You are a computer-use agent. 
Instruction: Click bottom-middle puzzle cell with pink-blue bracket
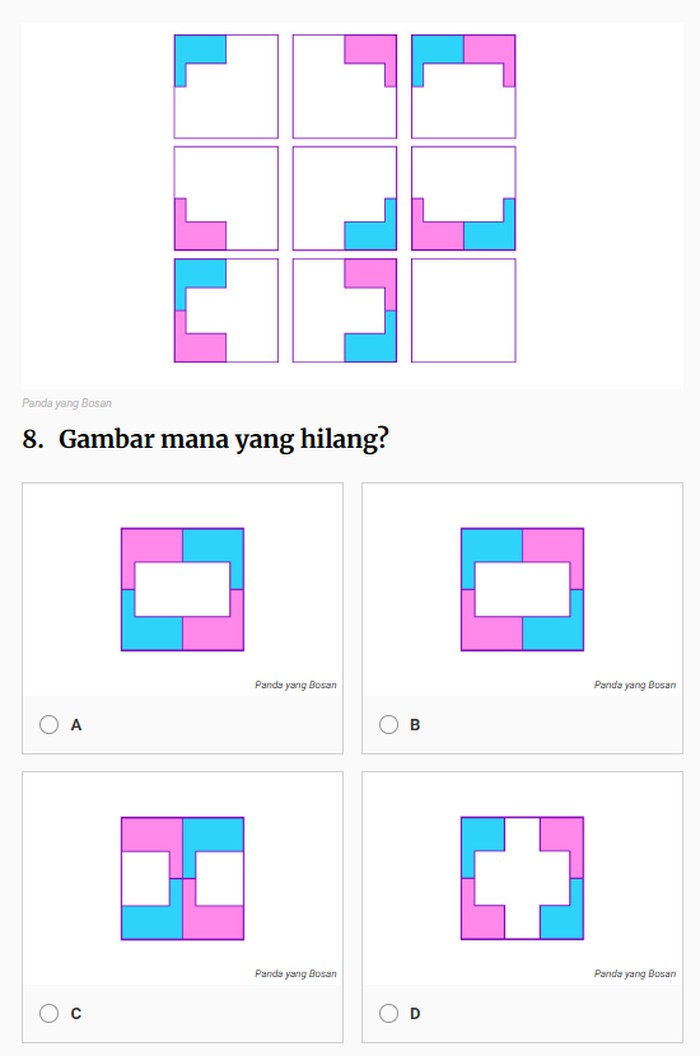pos(345,310)
